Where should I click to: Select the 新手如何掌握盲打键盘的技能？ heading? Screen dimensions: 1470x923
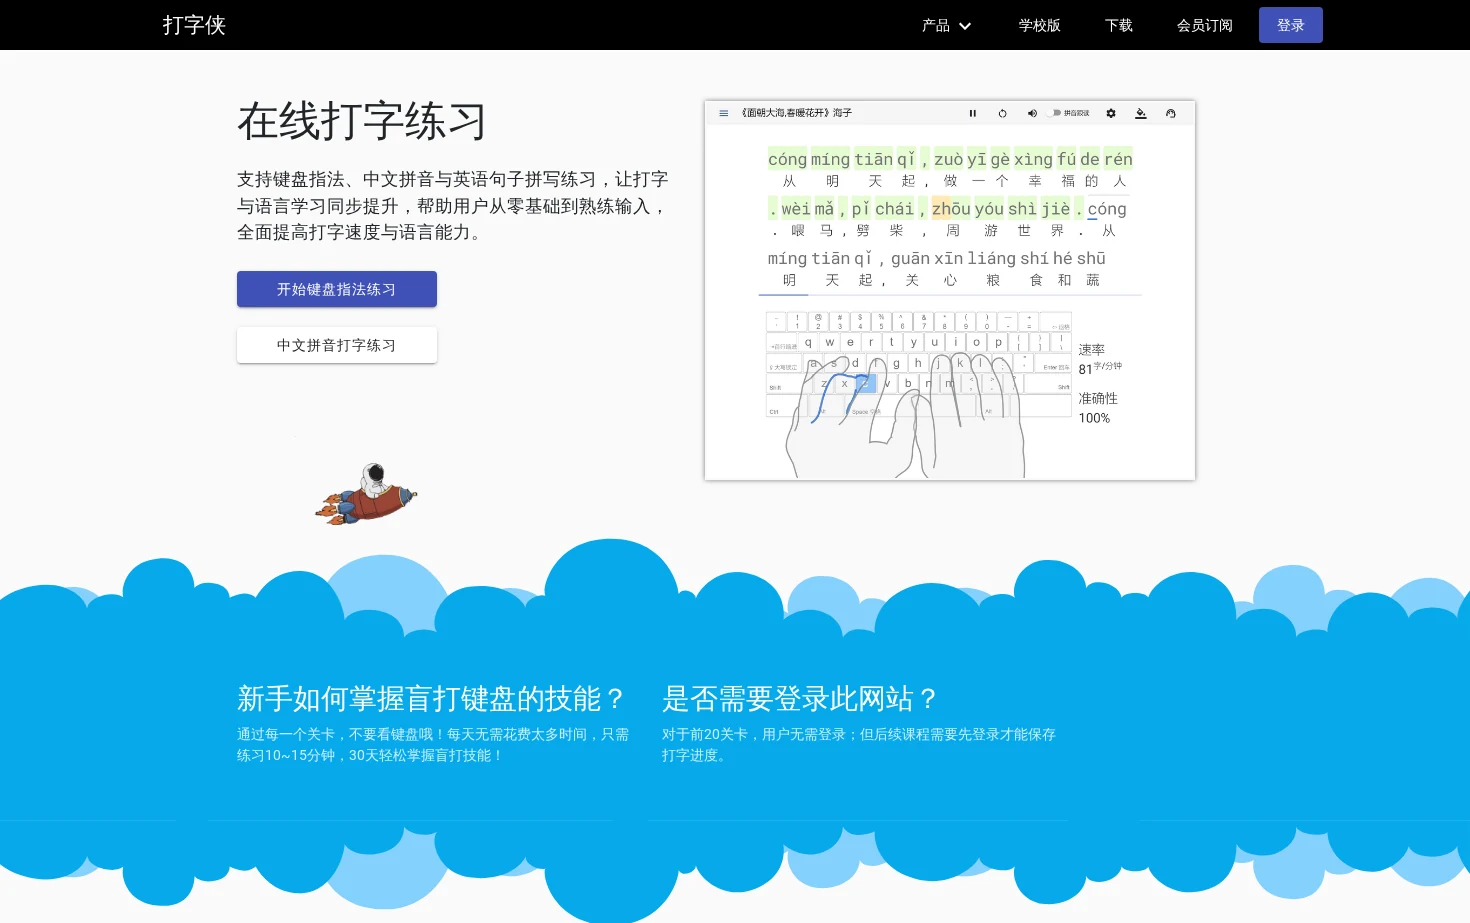tap(432, 698)
